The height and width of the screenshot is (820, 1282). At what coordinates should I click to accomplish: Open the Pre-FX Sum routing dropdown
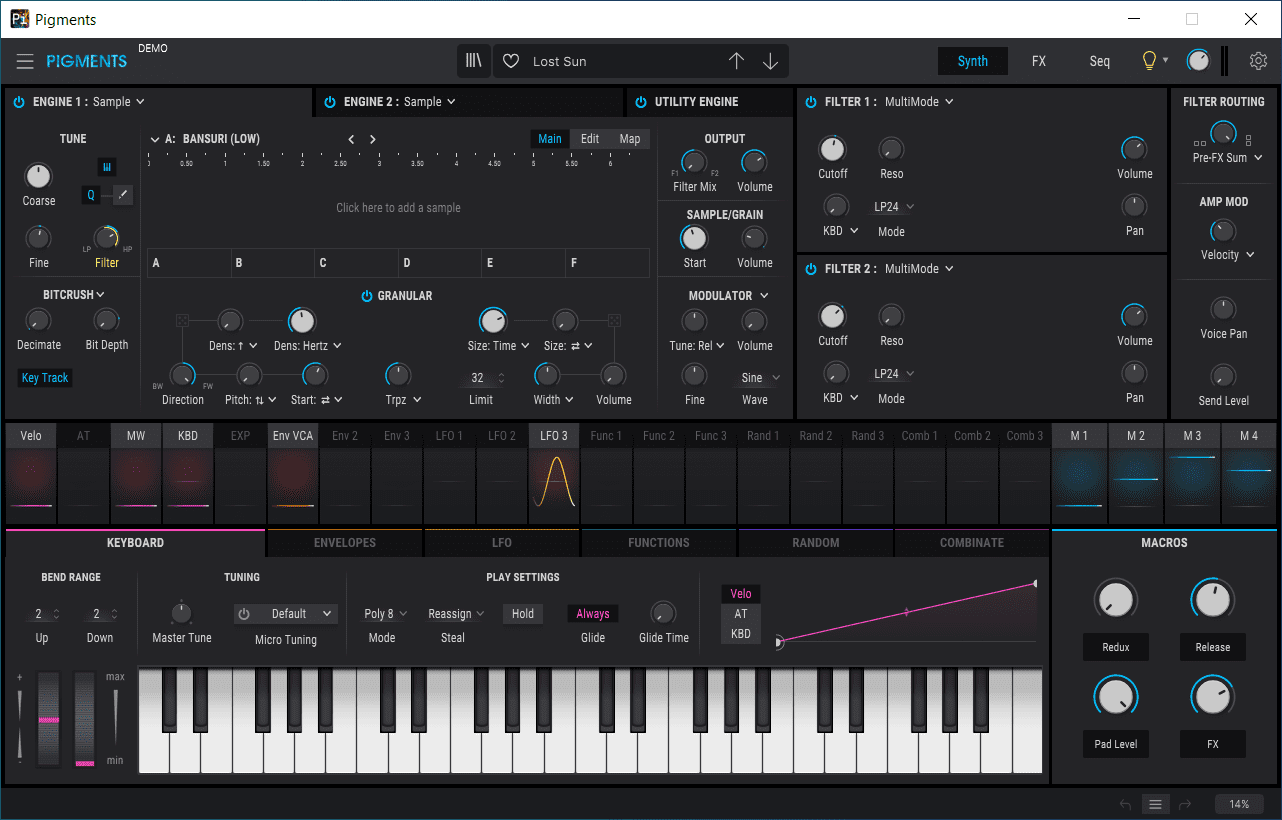[1228, 158]
